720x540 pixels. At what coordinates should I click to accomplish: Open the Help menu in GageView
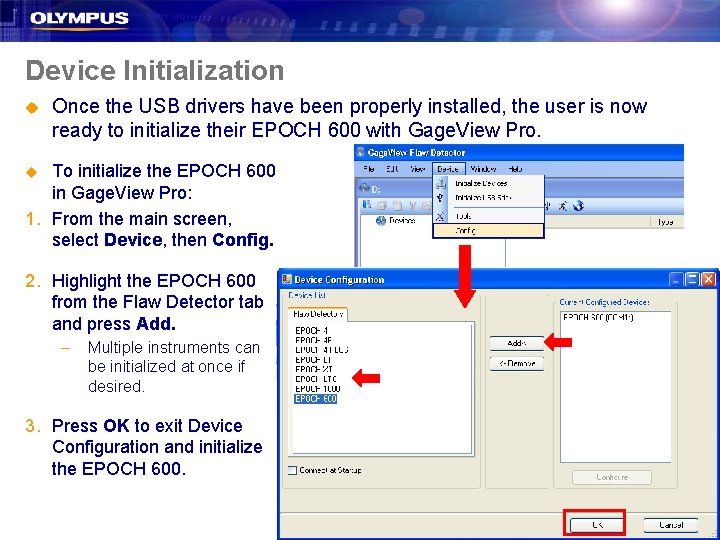[515, 169]
